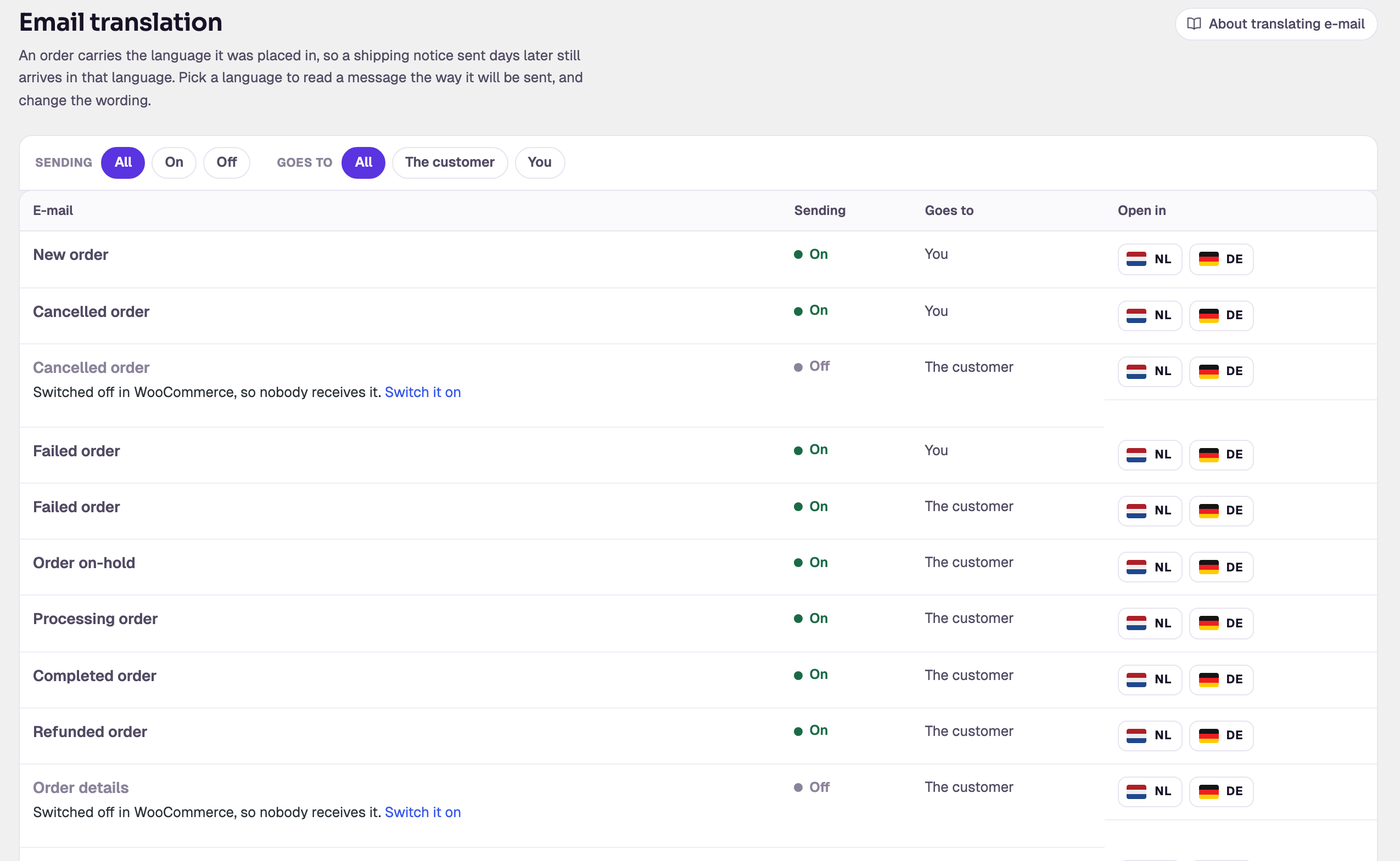1400x861 pixels.
Task: Open DE for Cancelled order sent to You
Action: click(x=1221, y=315)
